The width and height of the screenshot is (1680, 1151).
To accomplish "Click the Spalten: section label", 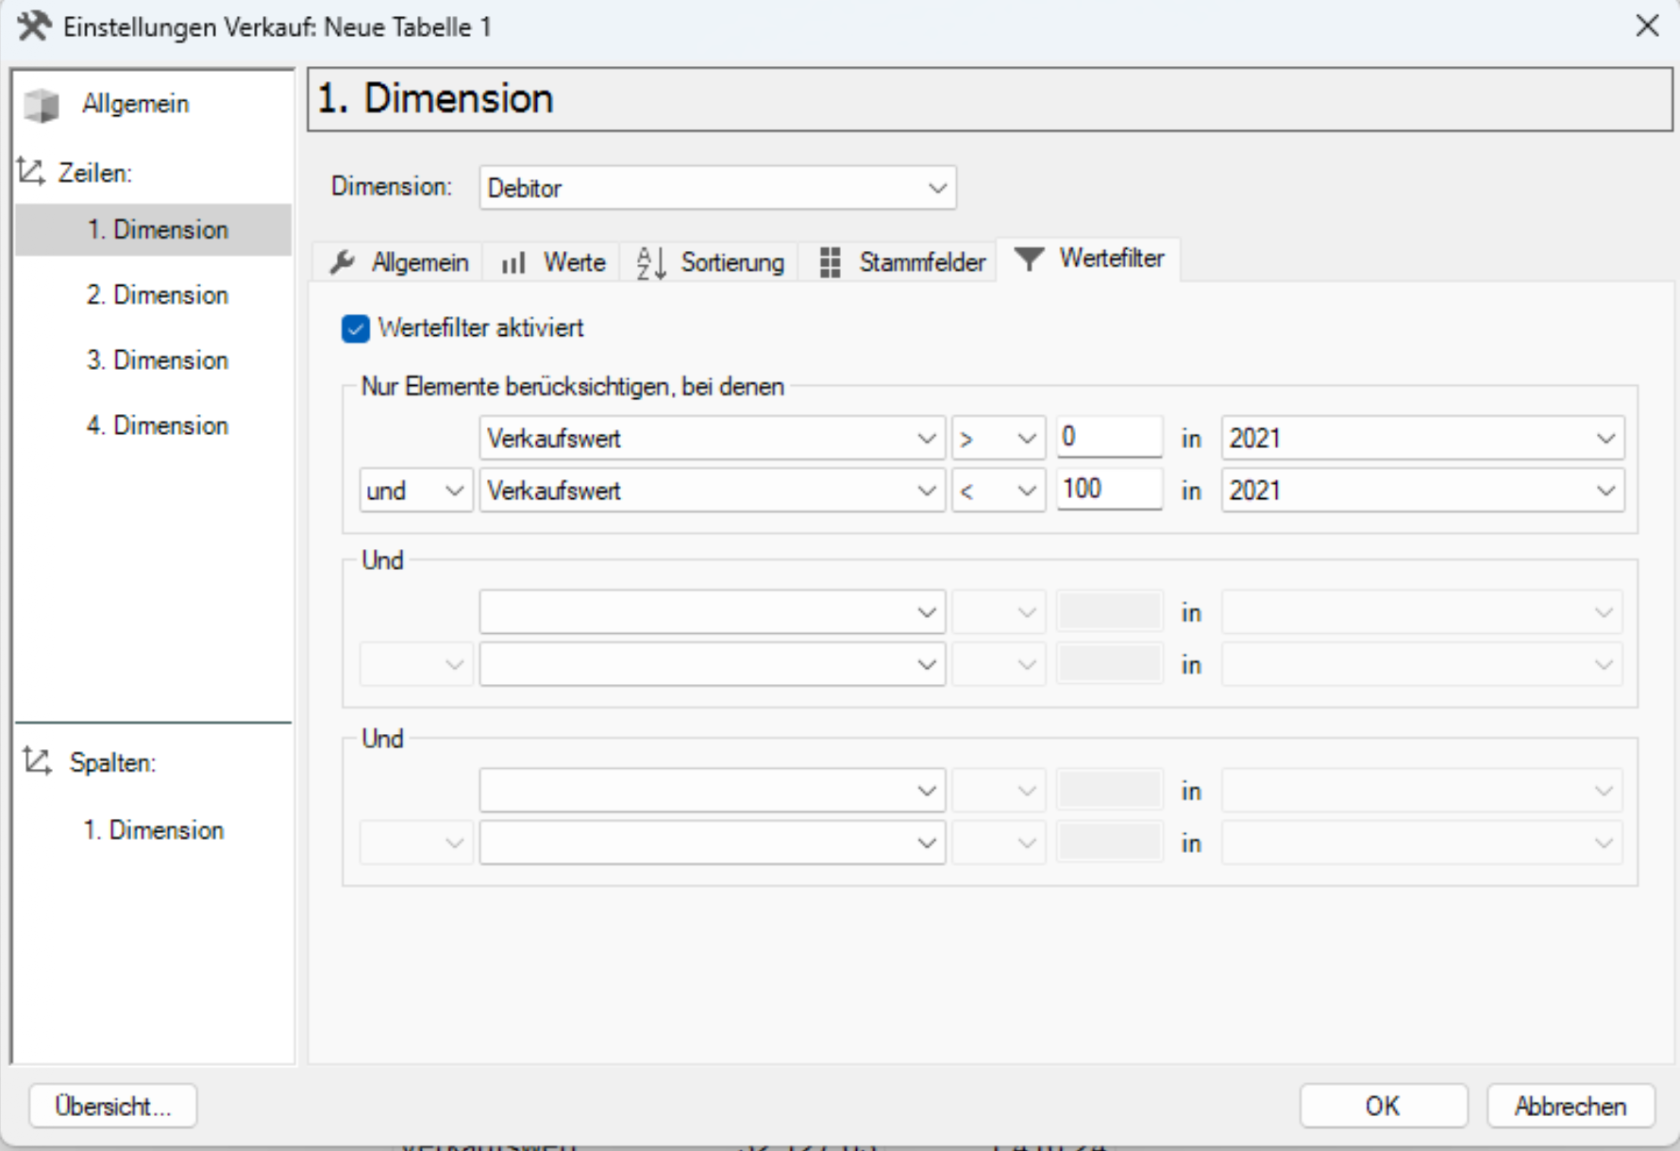I will [112, 763].
